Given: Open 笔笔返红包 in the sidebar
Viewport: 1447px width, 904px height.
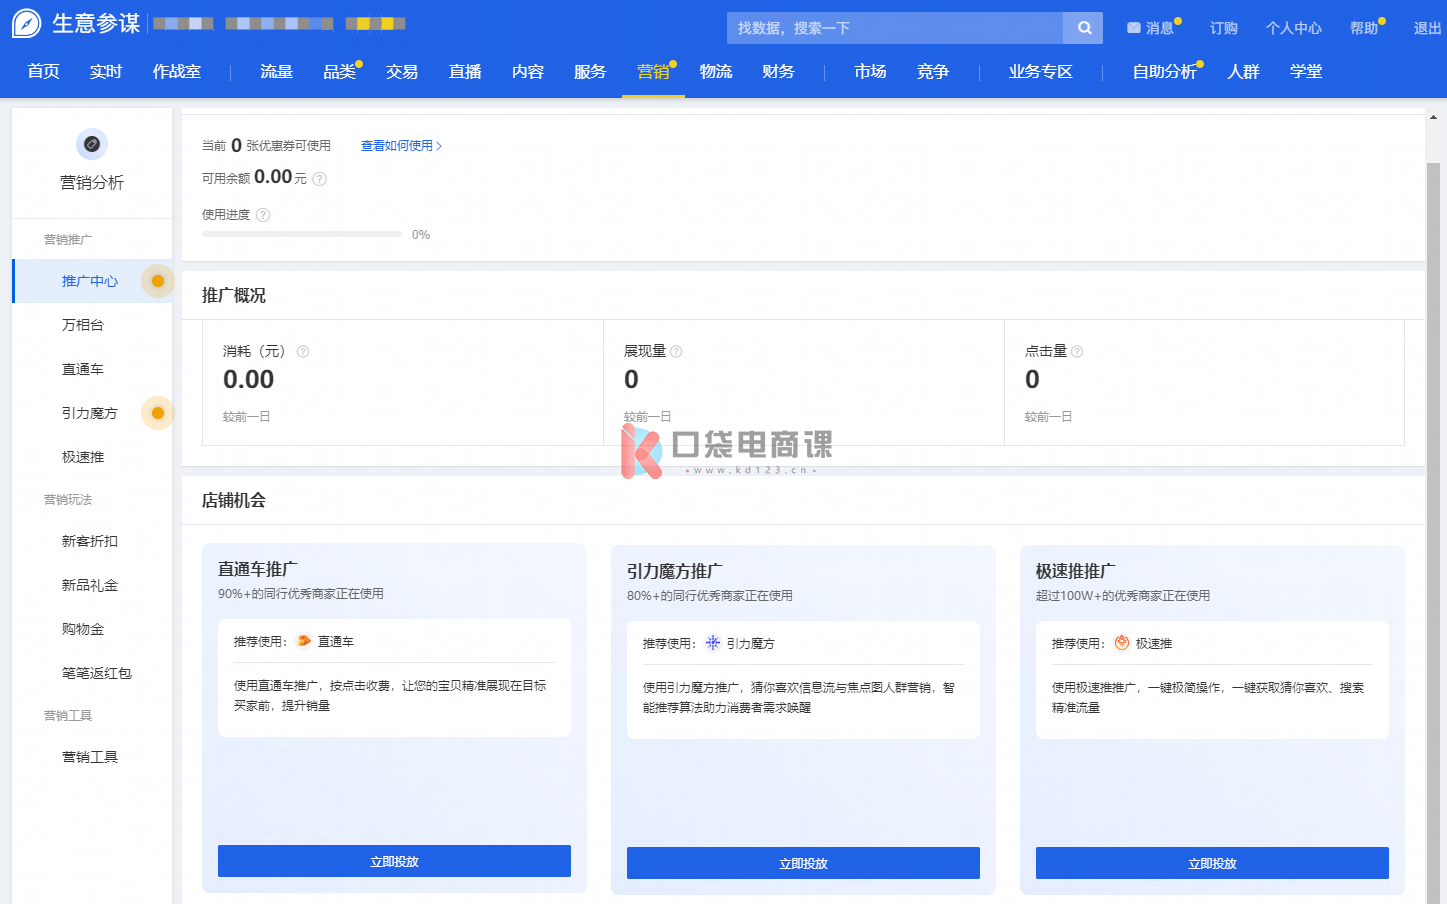Looking at the screenshot, I should (x=97, y=673).
